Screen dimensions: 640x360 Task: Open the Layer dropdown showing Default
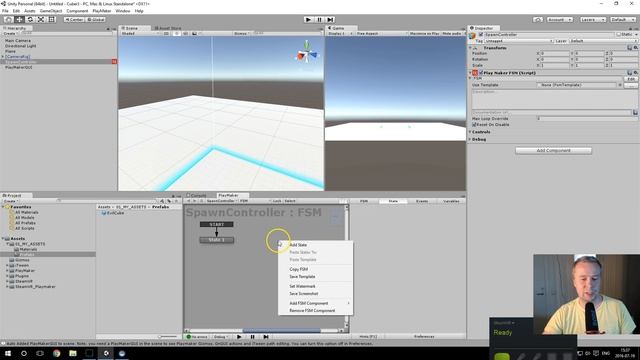[603, 41]
